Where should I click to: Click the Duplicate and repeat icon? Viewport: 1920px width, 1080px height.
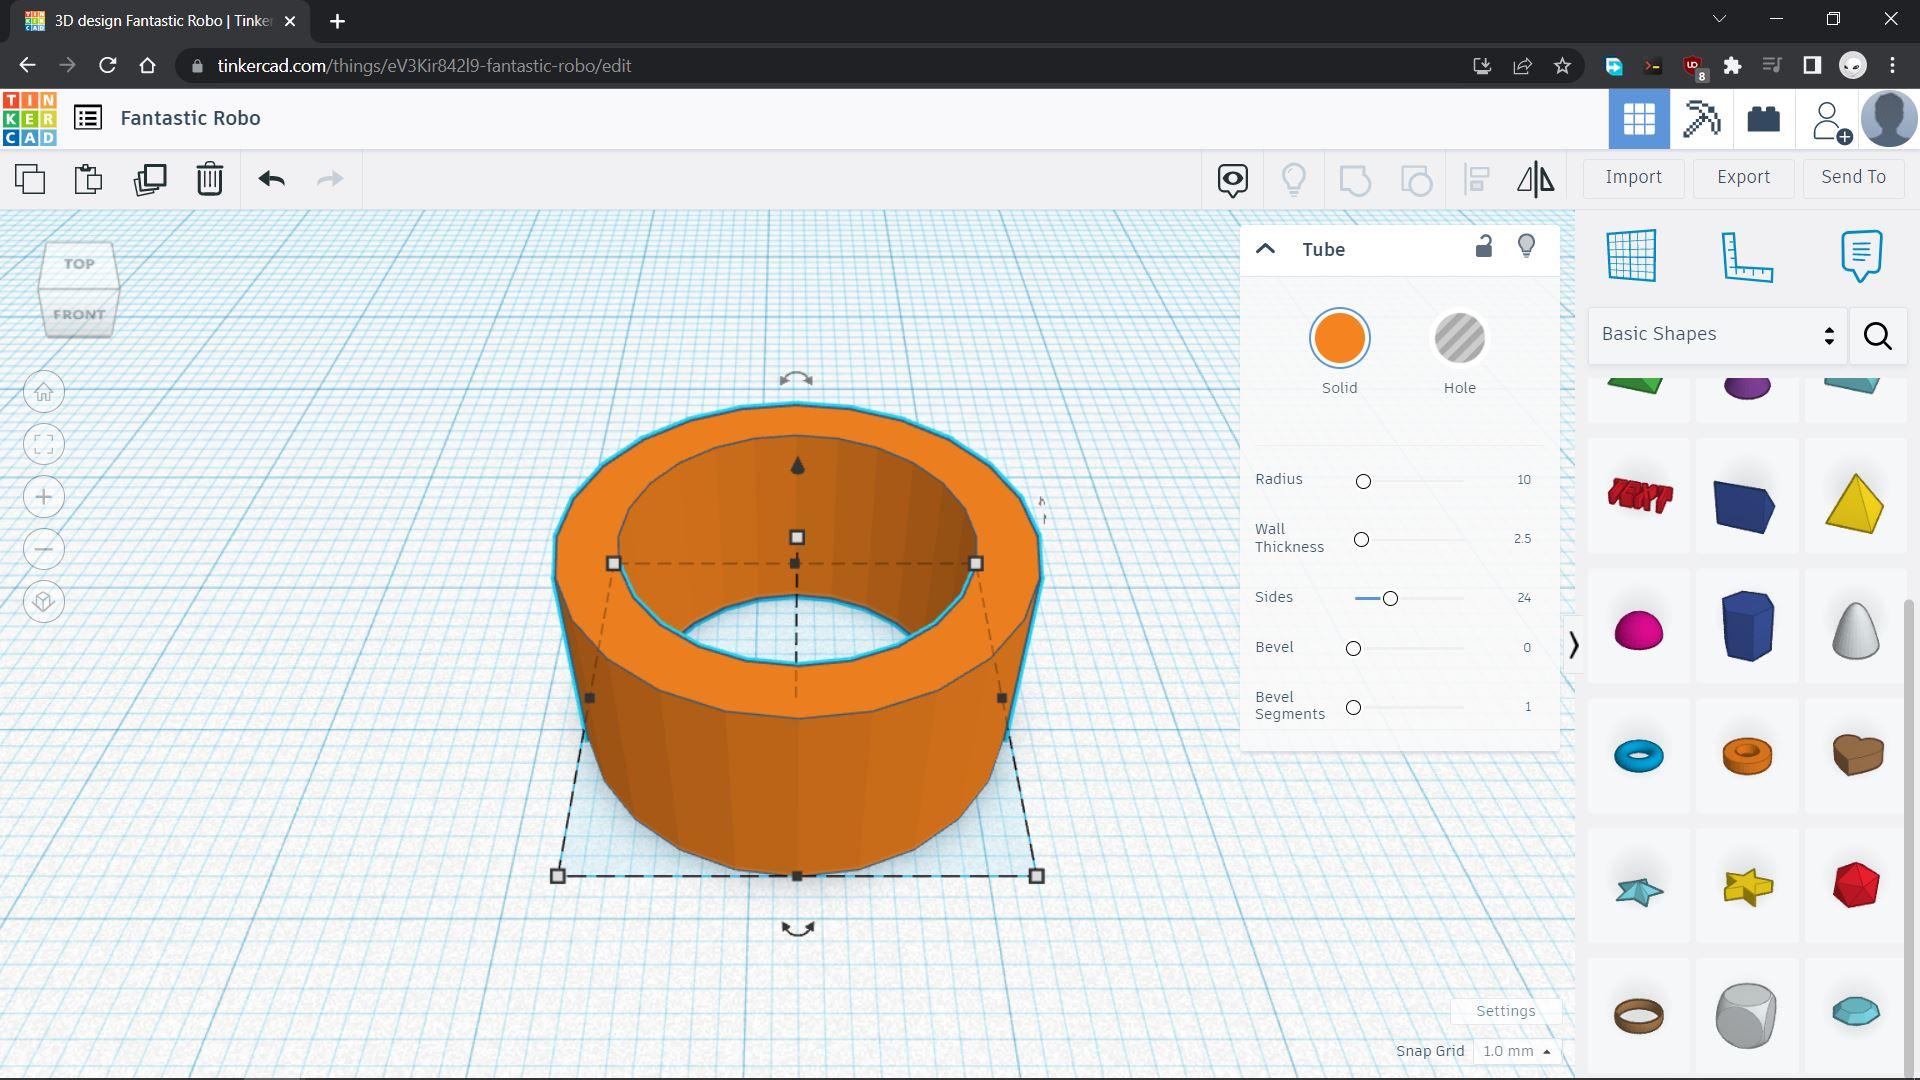150,180
